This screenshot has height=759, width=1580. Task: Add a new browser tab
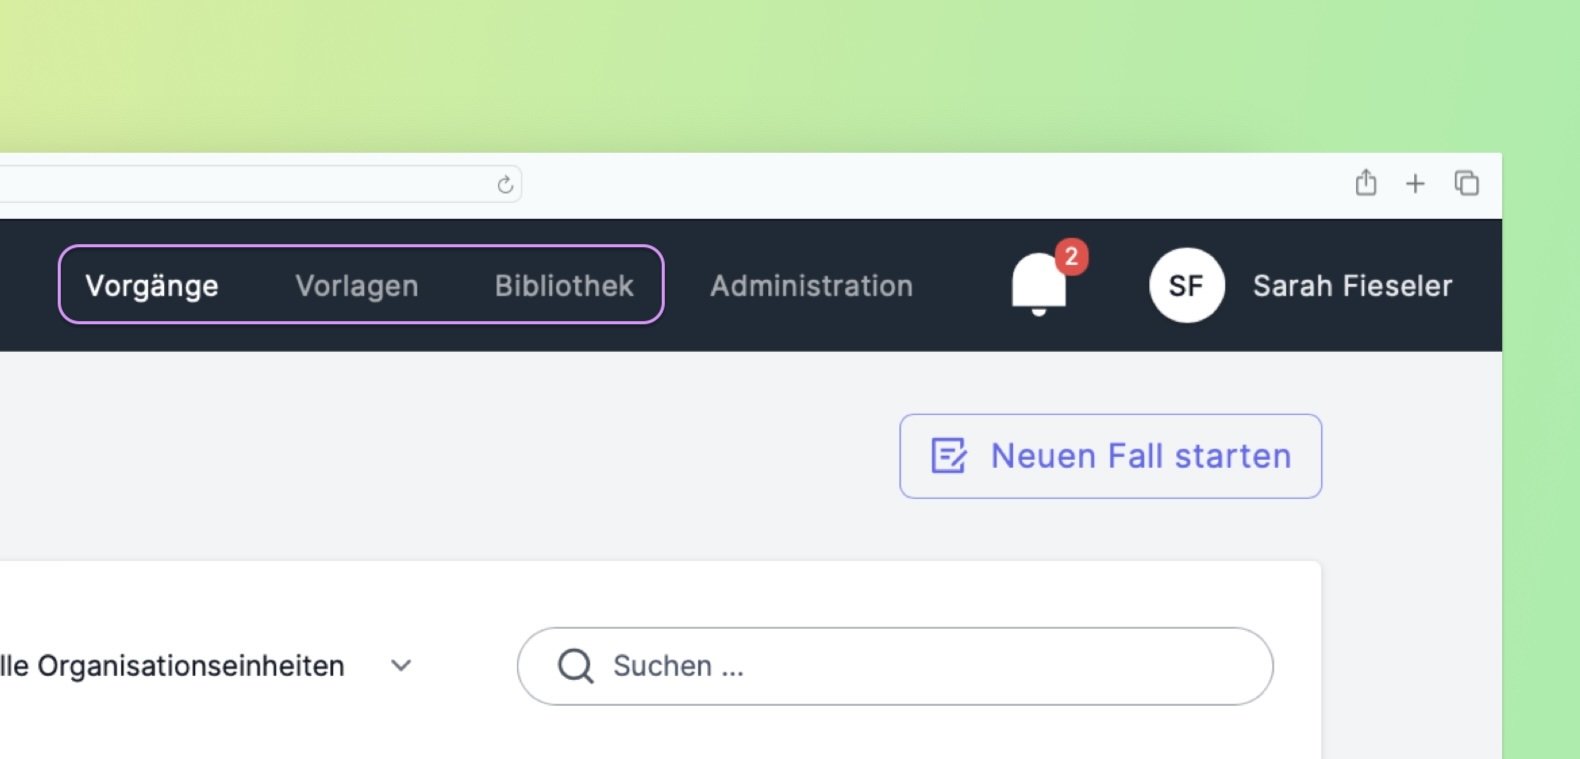coord(1415,184)
